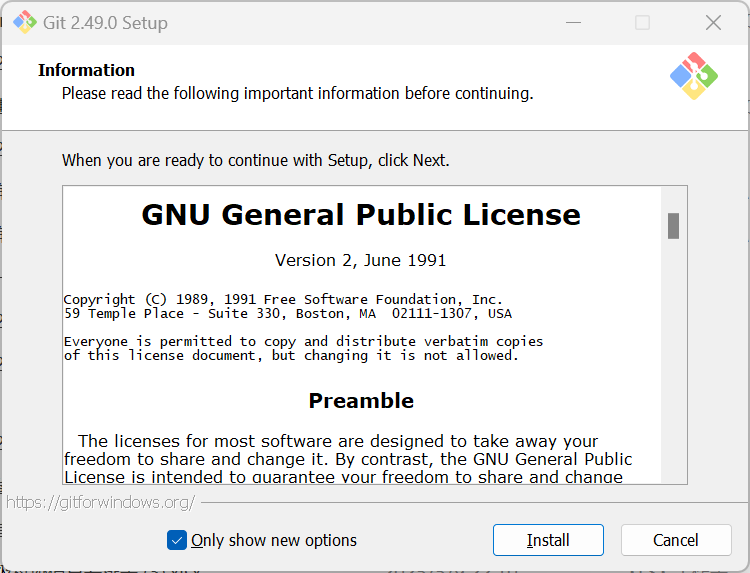Click the GNU General Public License heading
Viewport: 750px width, 573px height.
coord(361,214)
